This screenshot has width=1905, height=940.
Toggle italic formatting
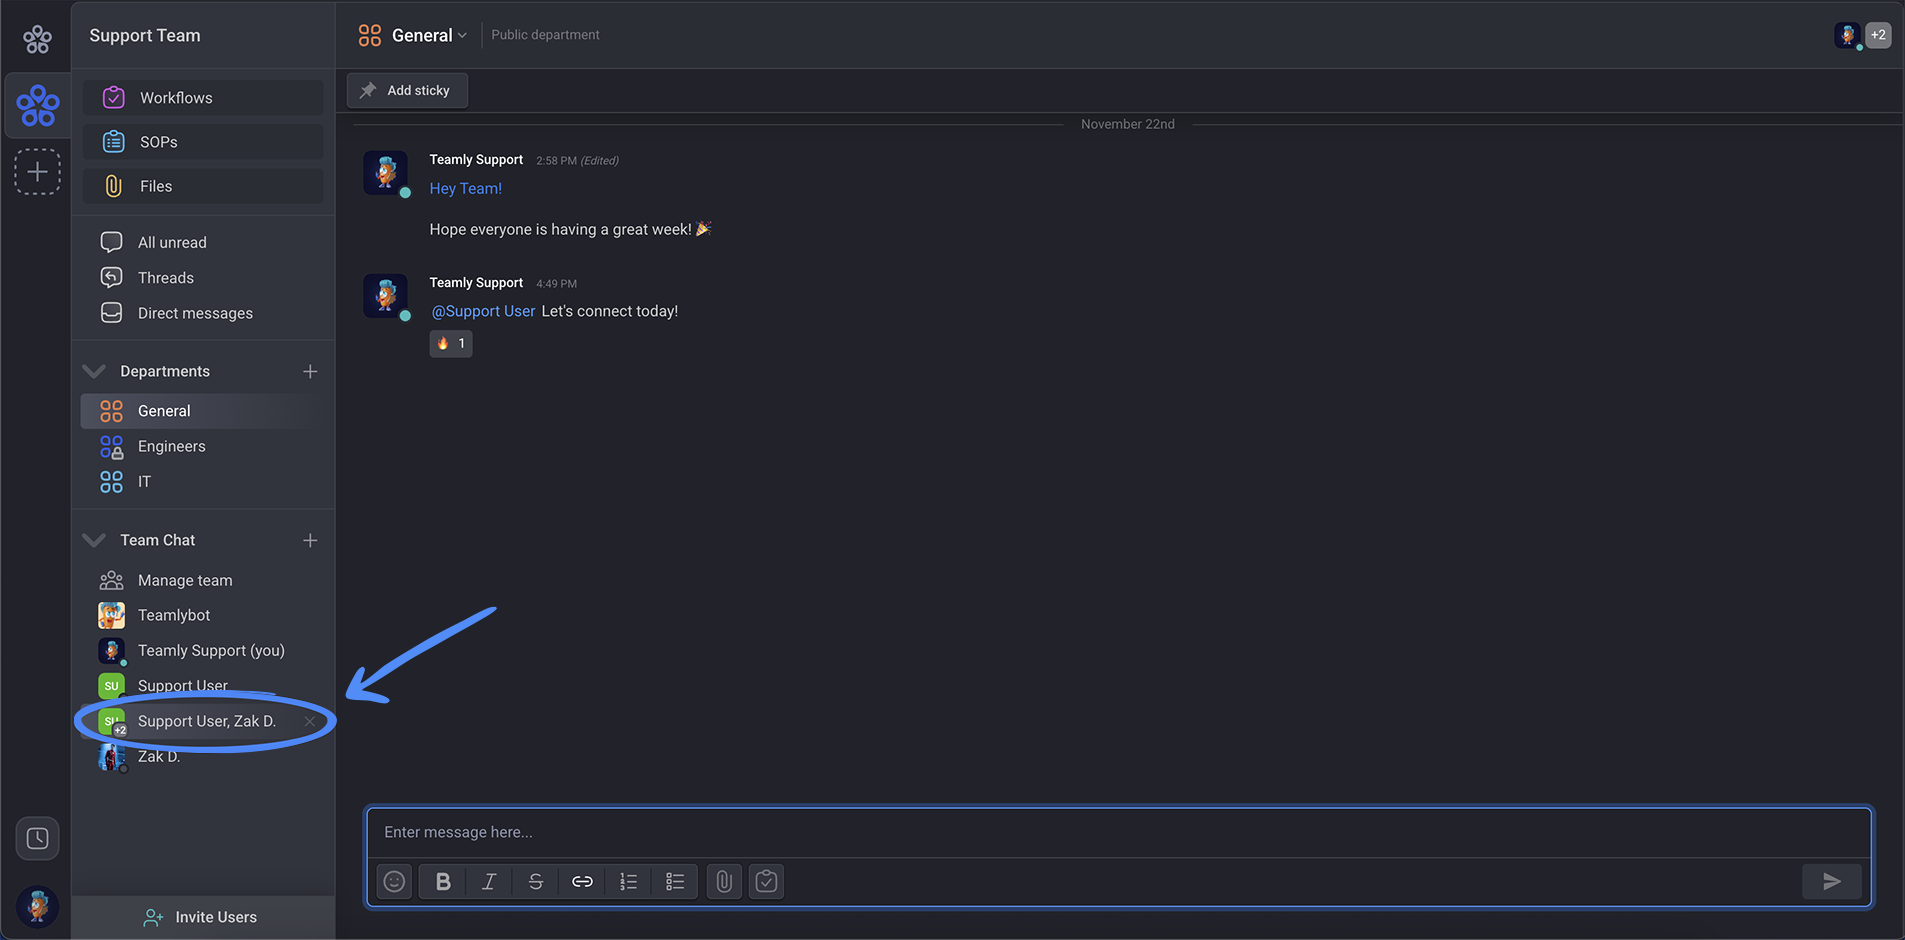[489, 881]
